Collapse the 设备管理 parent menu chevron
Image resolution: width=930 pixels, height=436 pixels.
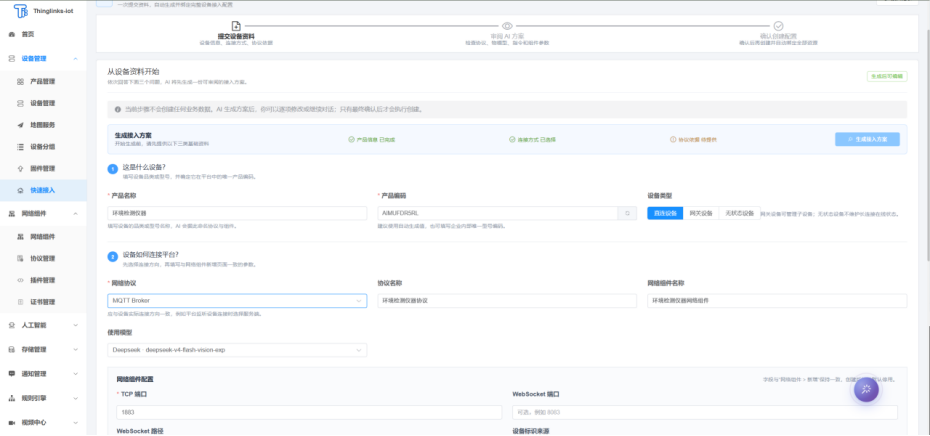point(75,59)
